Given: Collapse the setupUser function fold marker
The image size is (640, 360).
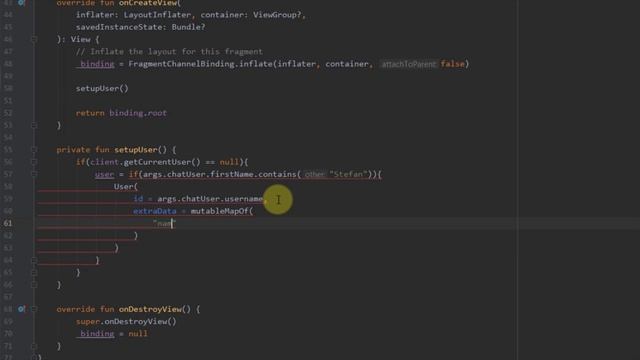Looking at the screenshot, I should click(34, 150).
